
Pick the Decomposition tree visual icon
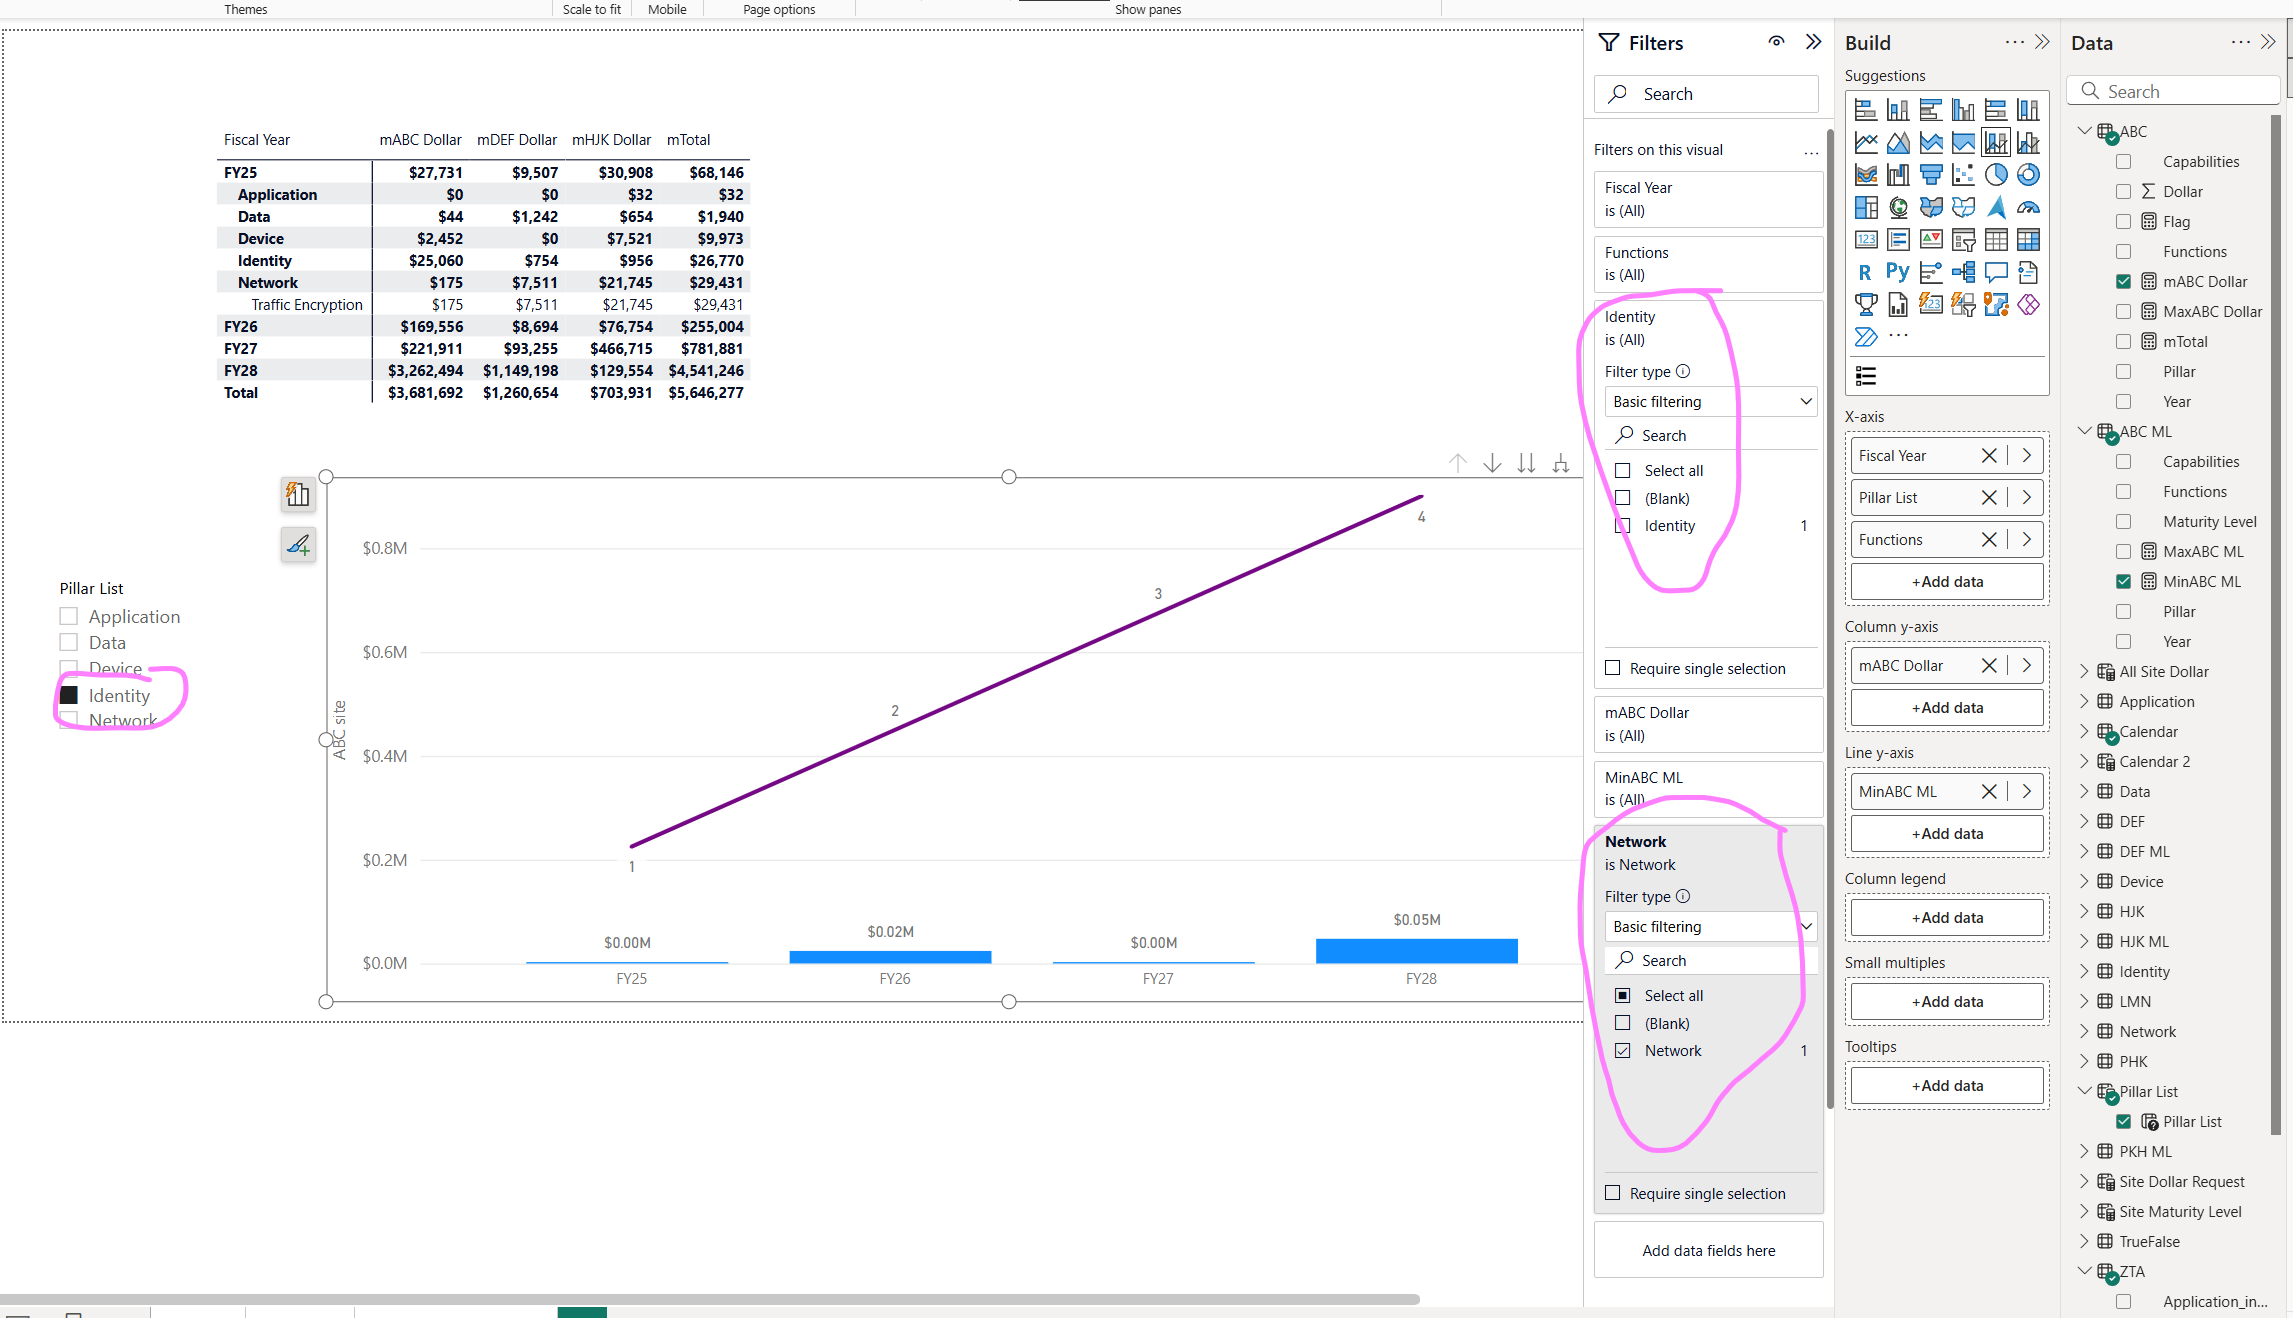pyautogui.click(x=1963, y=272)
